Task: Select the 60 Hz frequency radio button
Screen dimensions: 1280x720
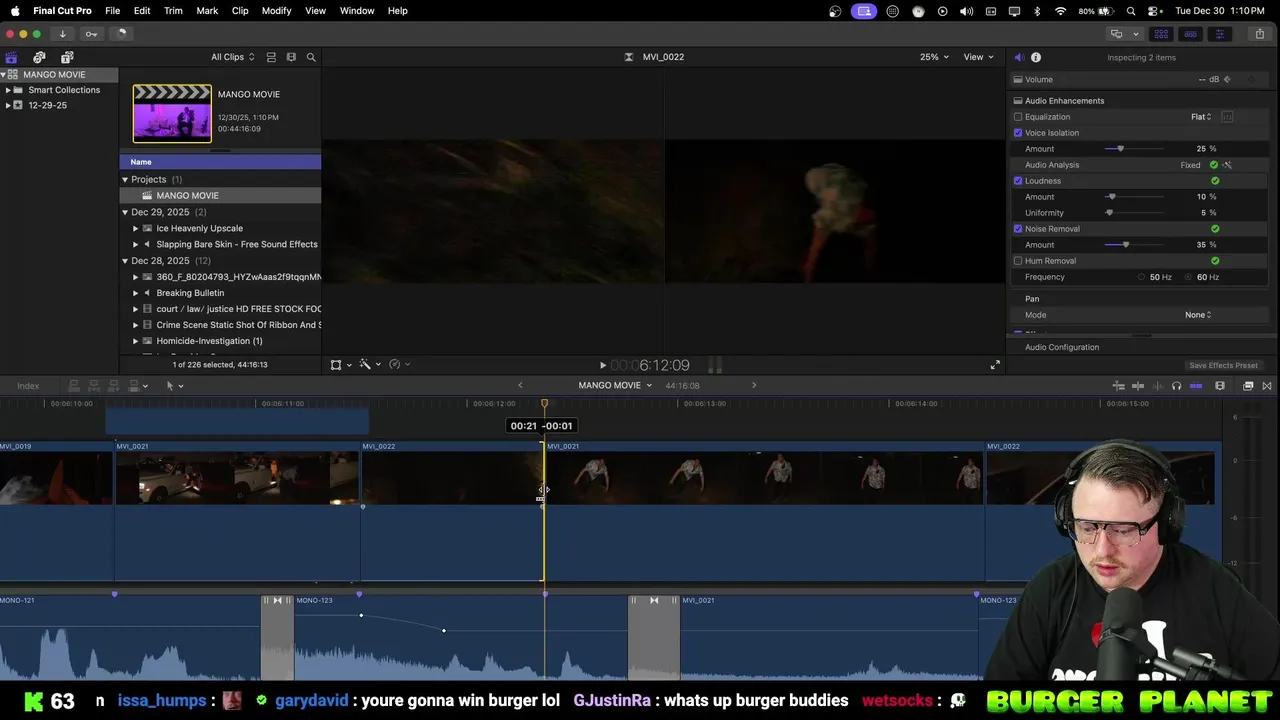Action: pyautogui.click(x=1189, y=277)
